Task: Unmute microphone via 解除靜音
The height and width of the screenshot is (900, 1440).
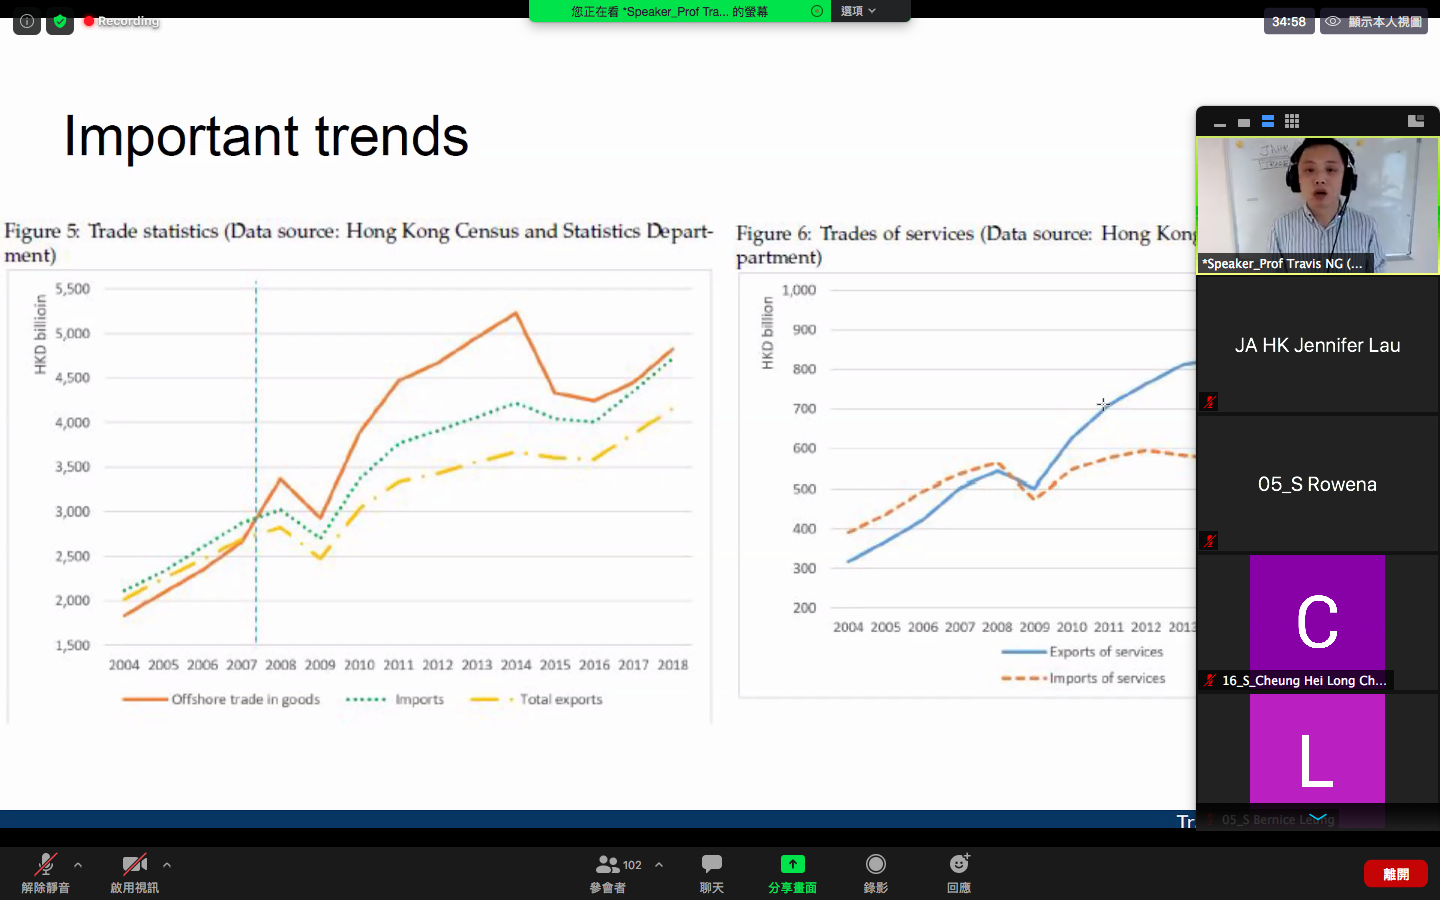Action: tap(45, 872)
